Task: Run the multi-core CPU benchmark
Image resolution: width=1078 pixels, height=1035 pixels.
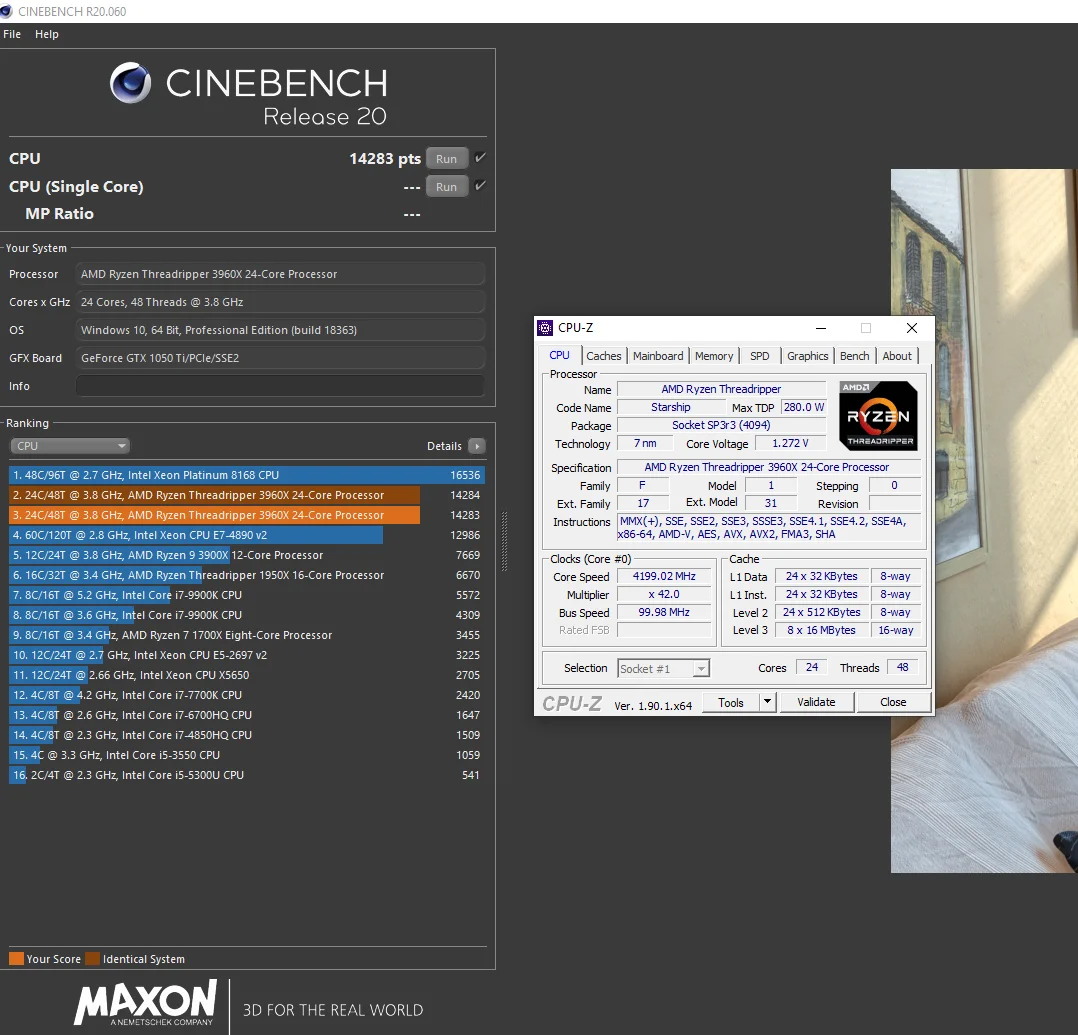Action: [x=446, y=159]
